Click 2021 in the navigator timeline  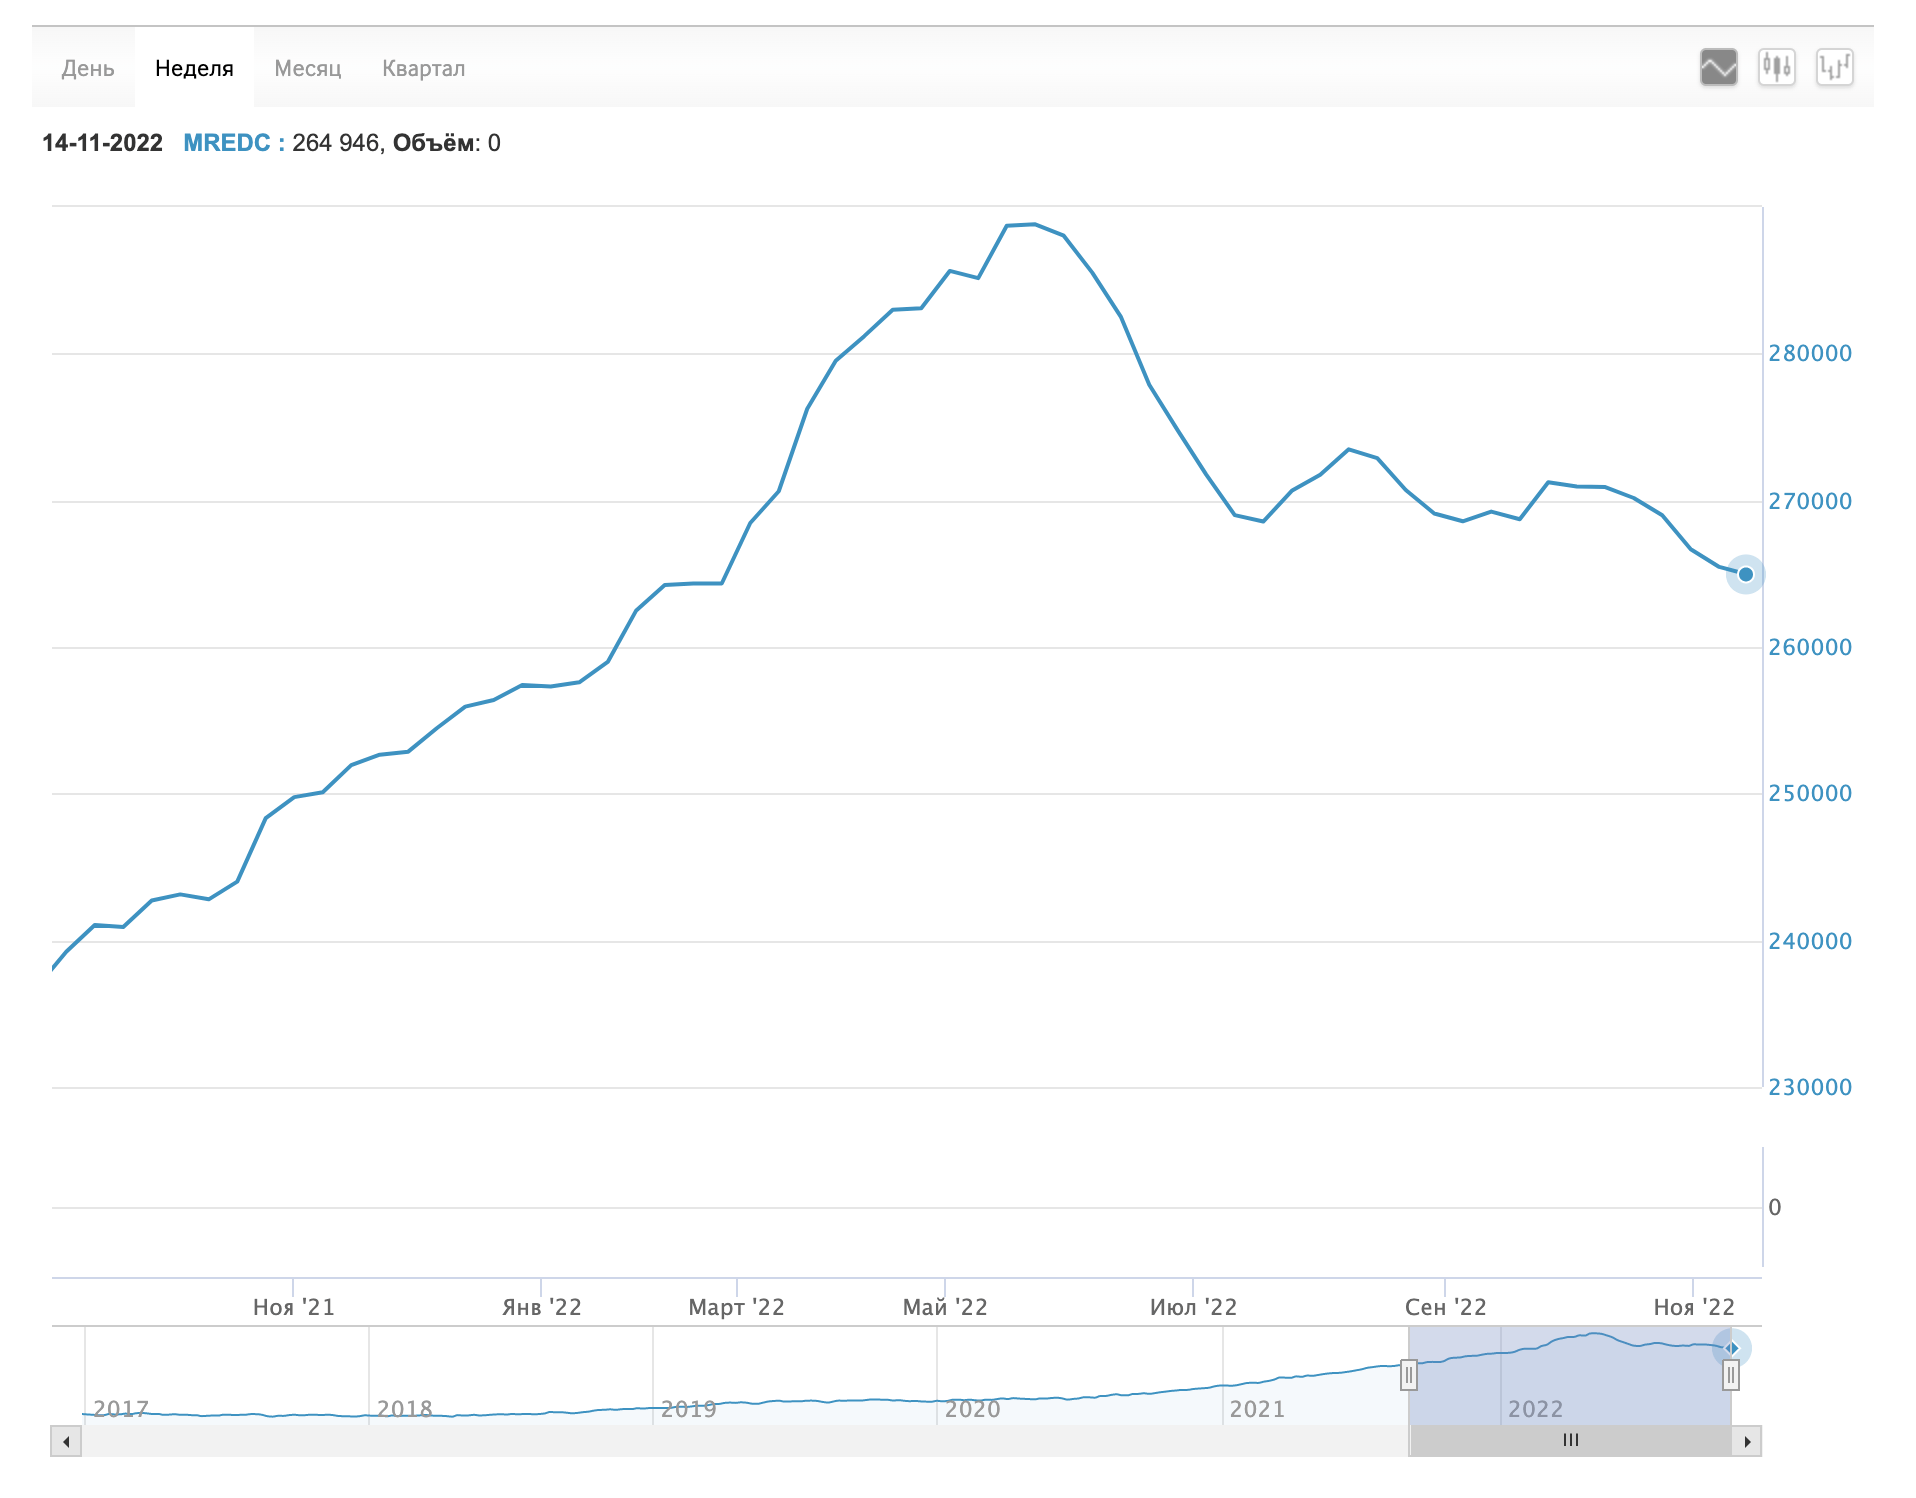1257,1409
